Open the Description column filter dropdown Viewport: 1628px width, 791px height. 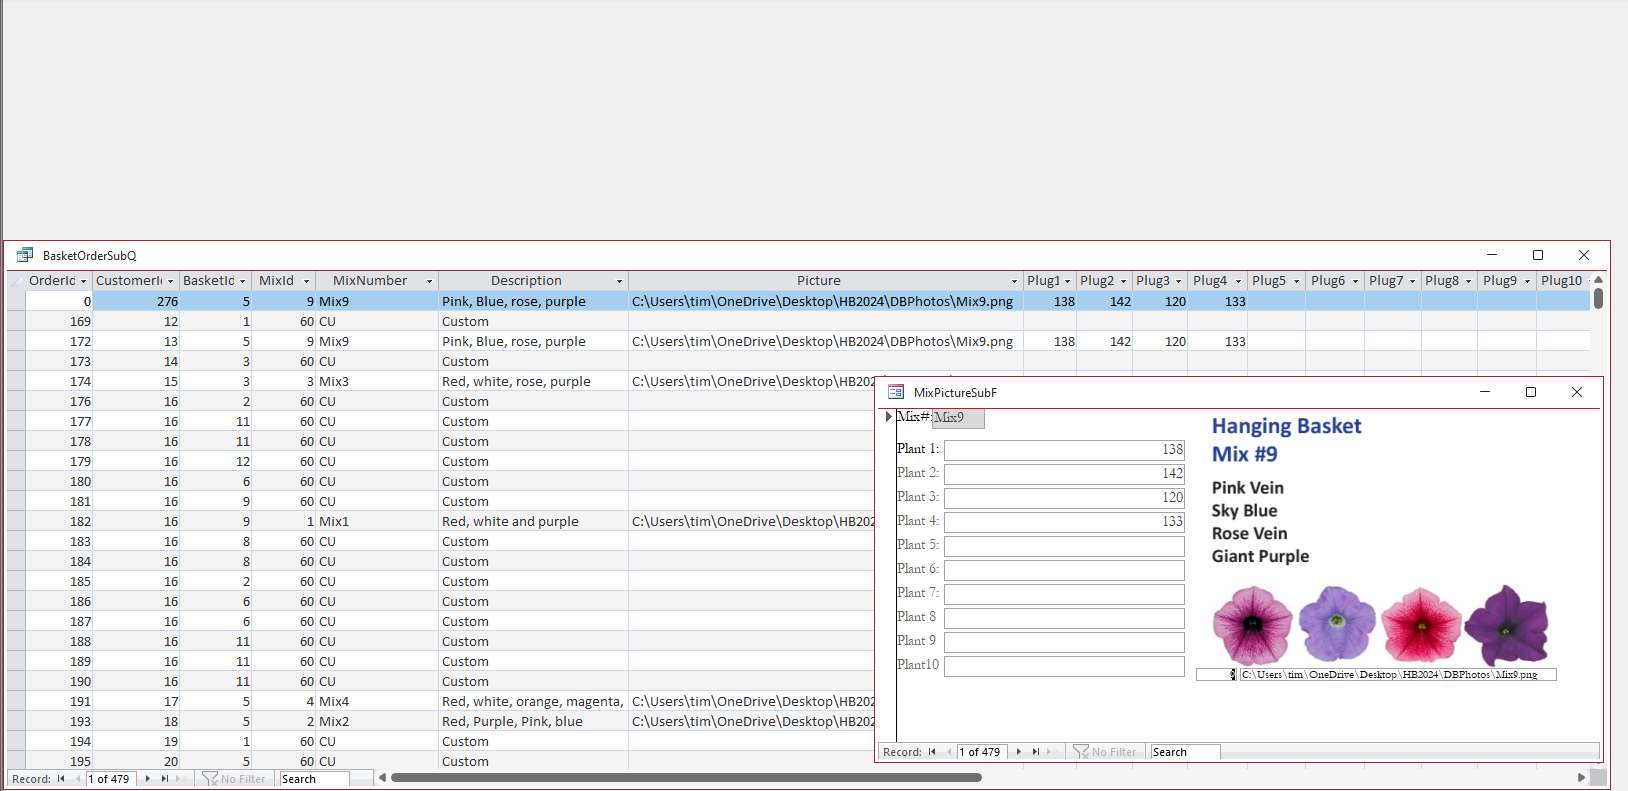point(619,281)
